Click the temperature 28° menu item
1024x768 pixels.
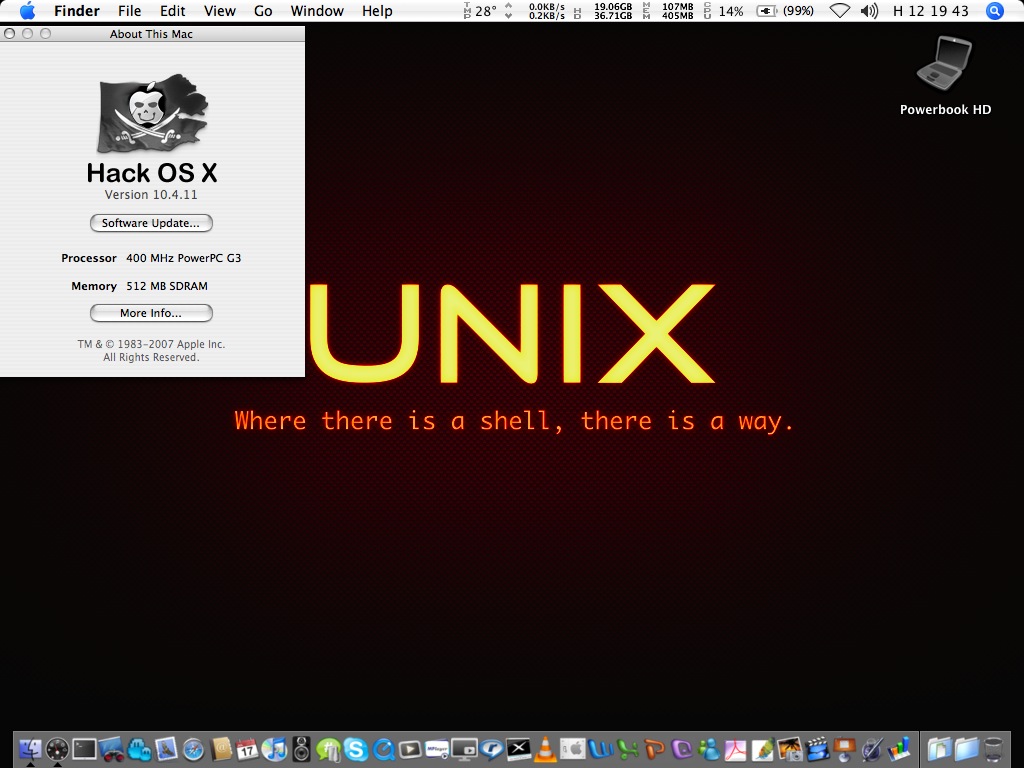point(480,11)
